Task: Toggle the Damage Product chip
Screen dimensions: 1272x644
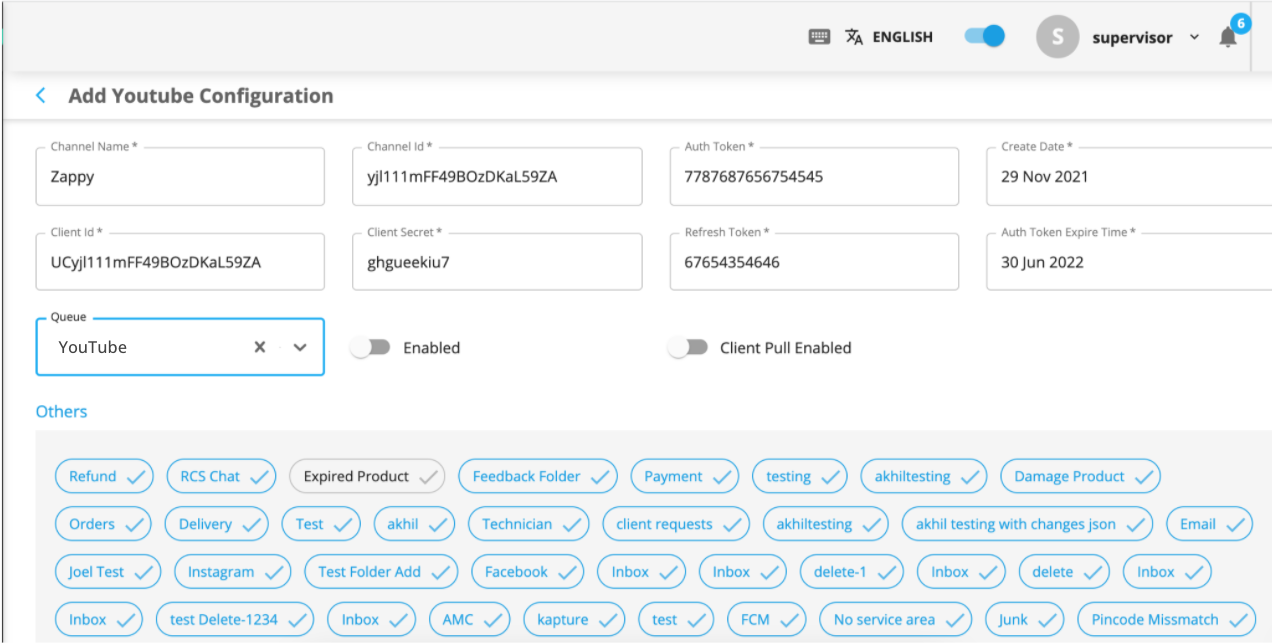Action: click(1081, 476)
